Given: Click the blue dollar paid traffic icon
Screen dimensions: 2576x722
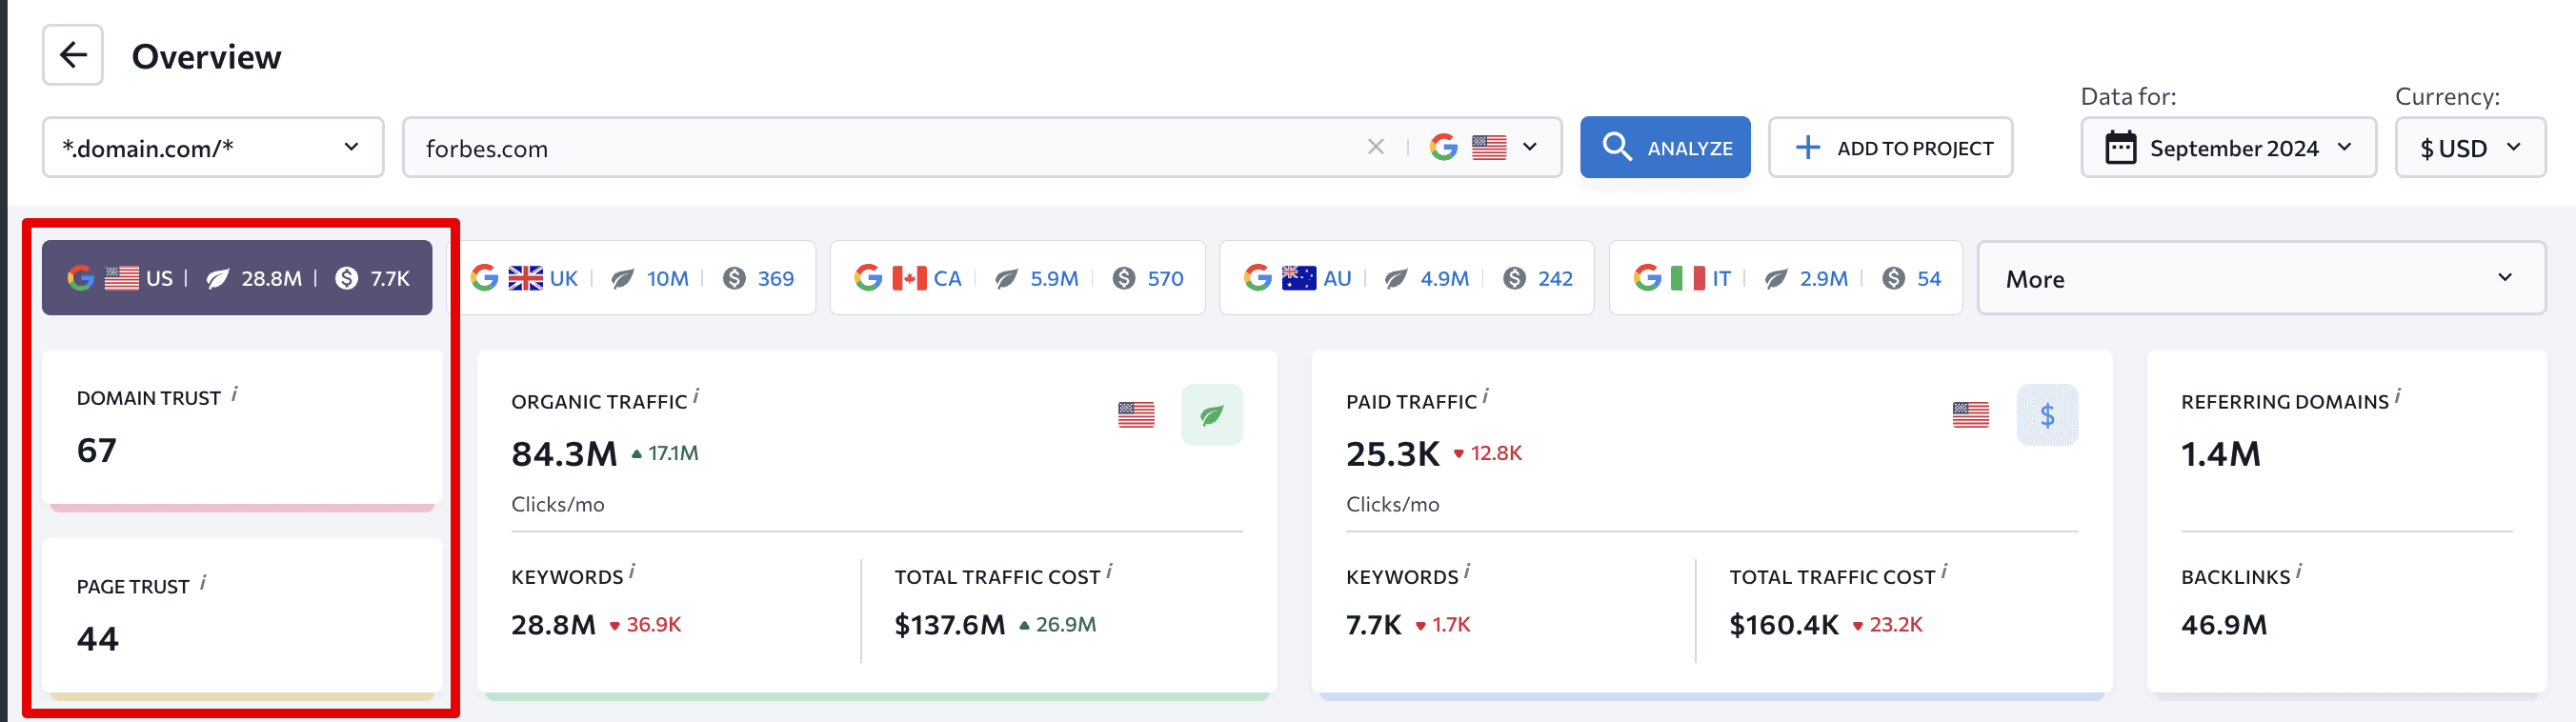Looking at the screenshot, I should pos(2047,414).
